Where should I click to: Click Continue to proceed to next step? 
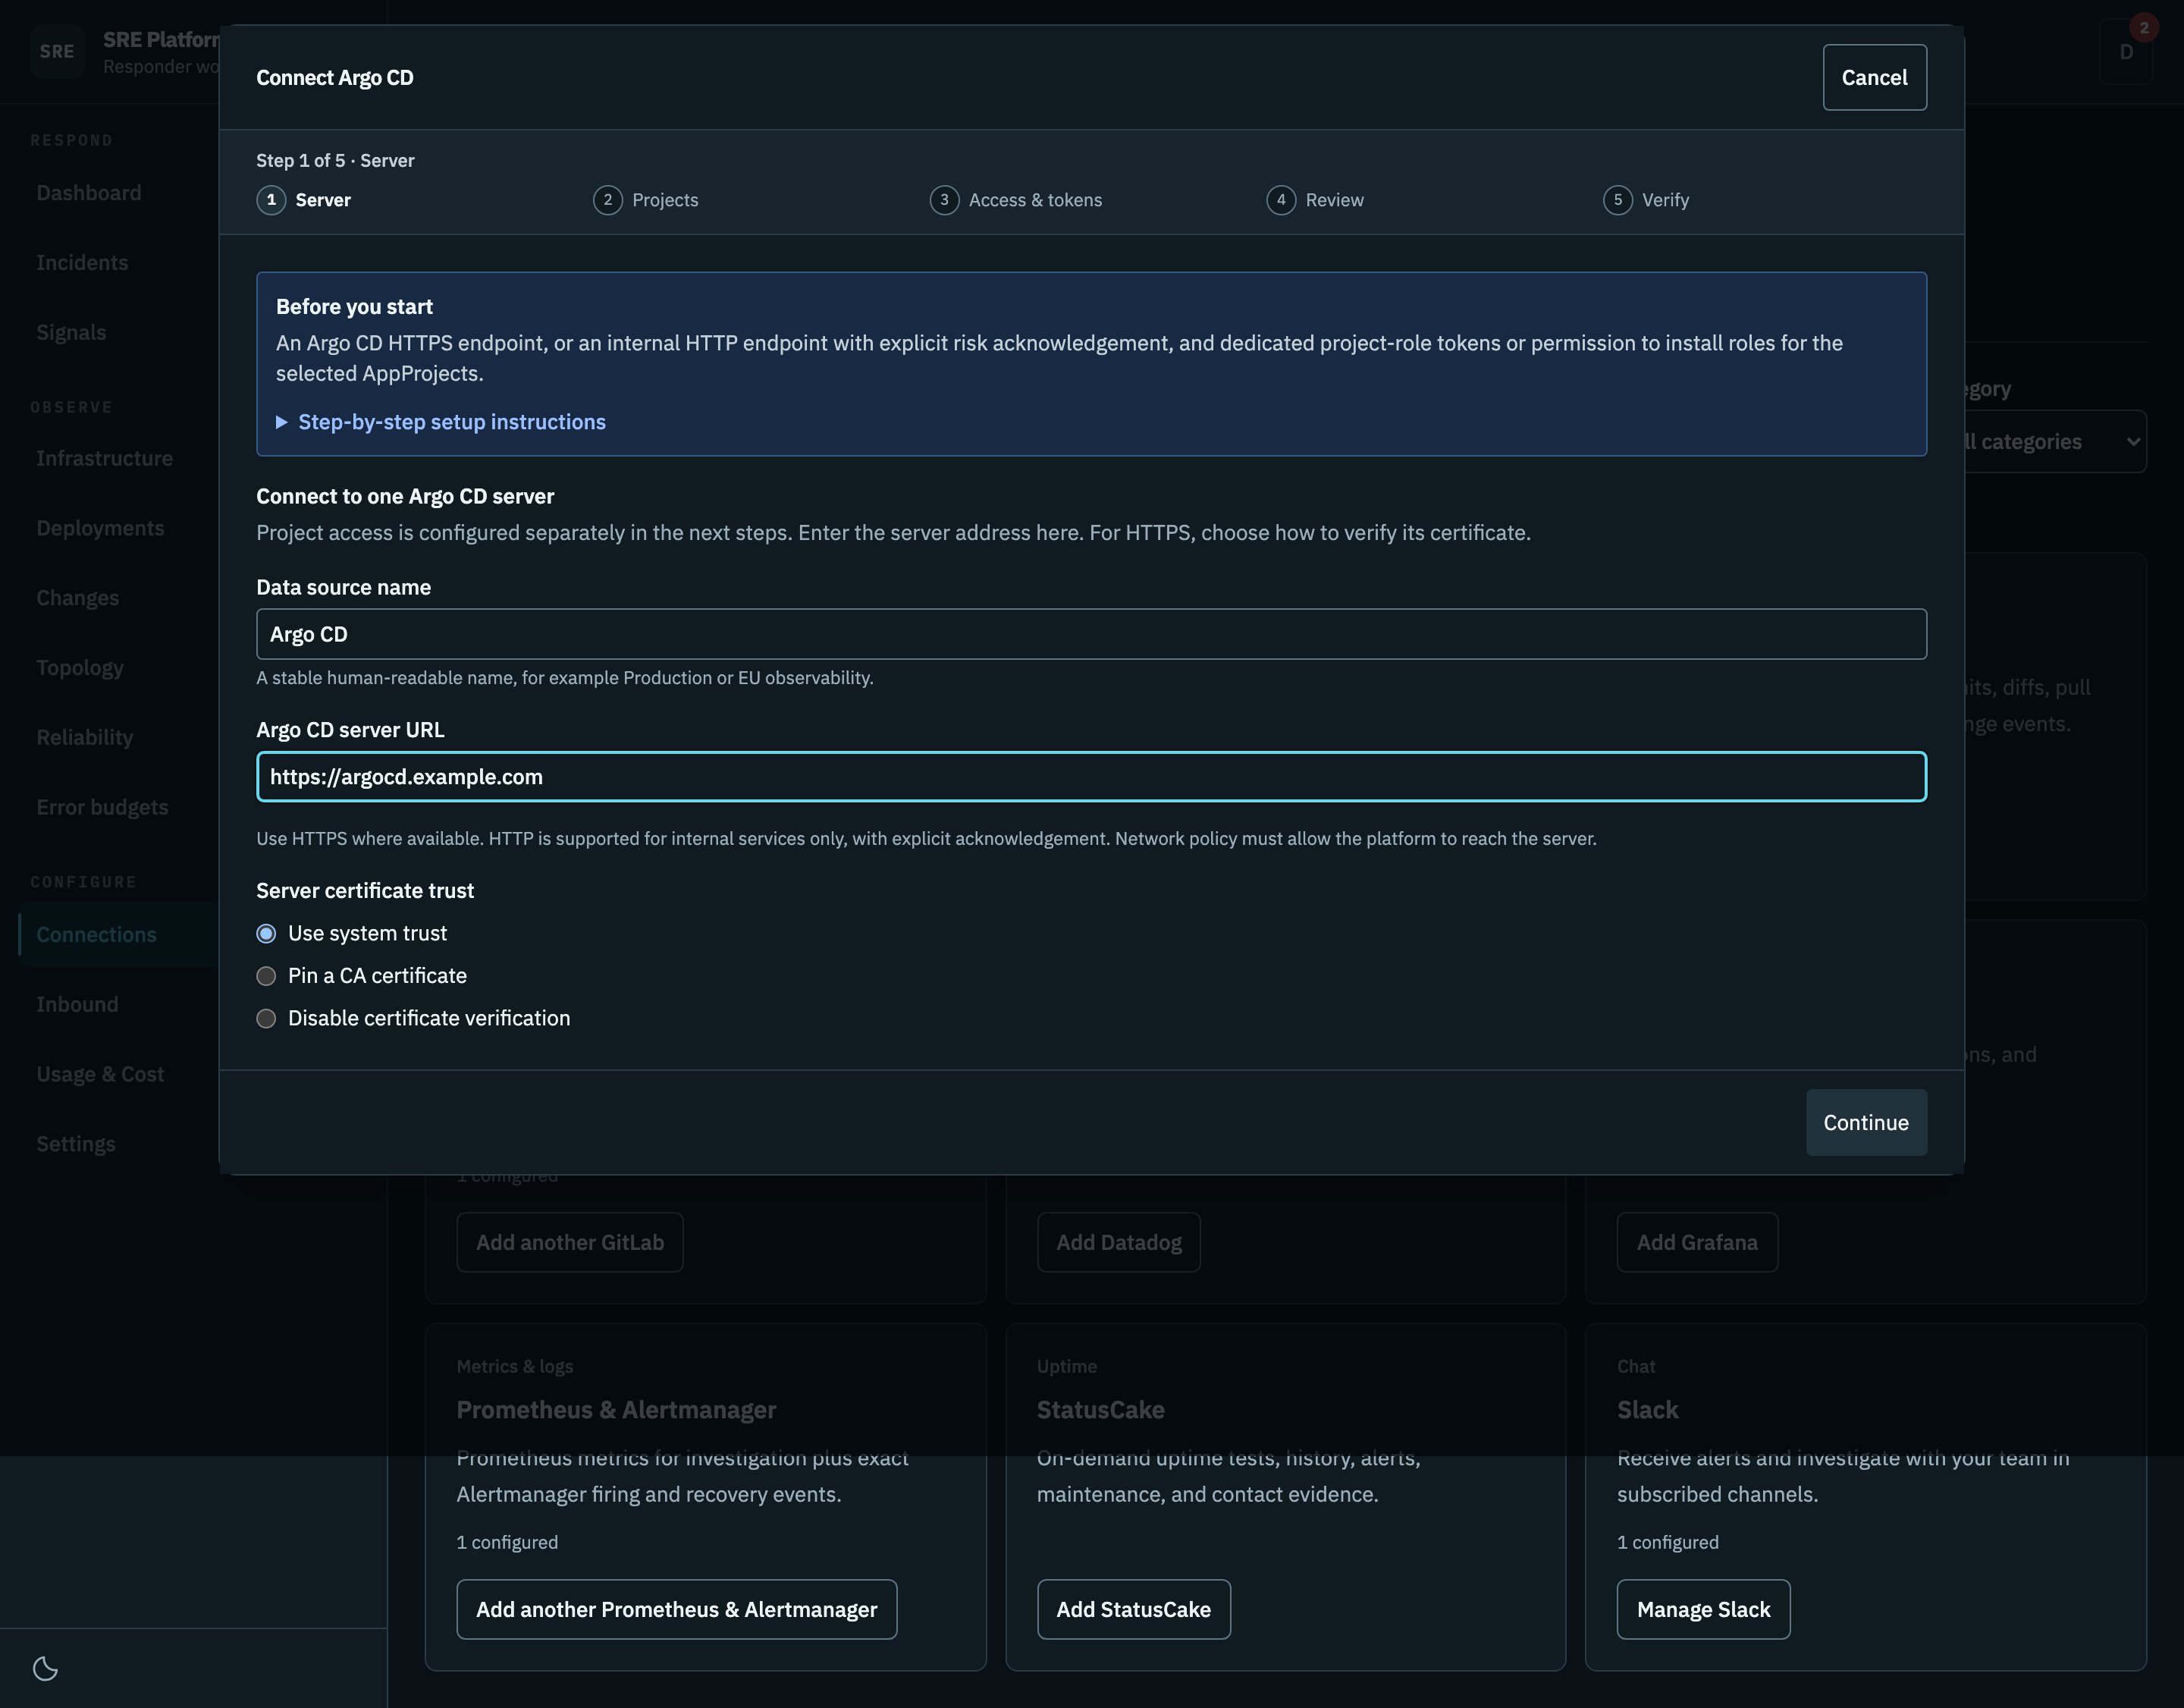tap(1866, 1122)
